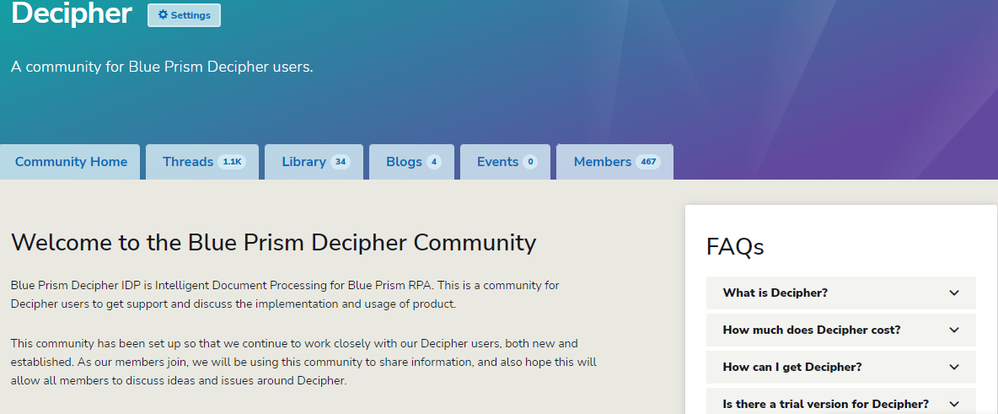
Task: Click chevron beside "How much does Decipher cost?"
Action: pyautogui.click(x=954, y=330)
